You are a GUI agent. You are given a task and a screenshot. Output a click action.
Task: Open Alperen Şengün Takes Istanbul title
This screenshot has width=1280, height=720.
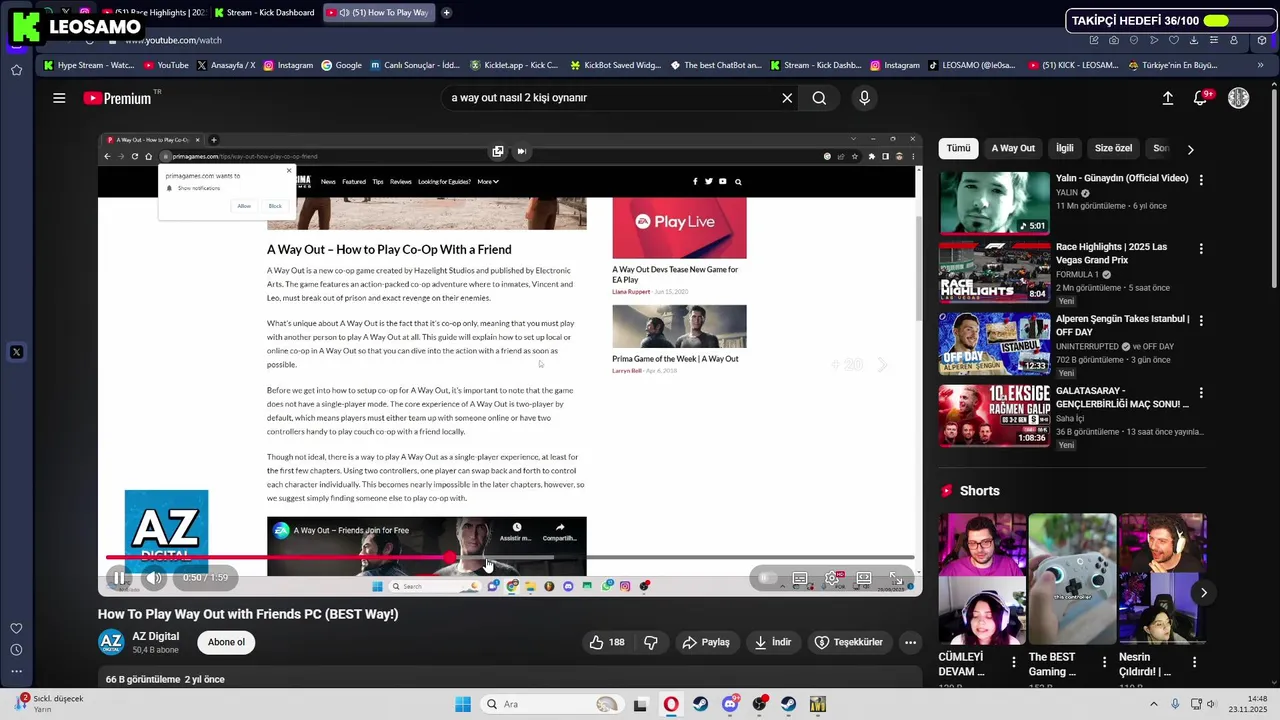coord(1122,325)
